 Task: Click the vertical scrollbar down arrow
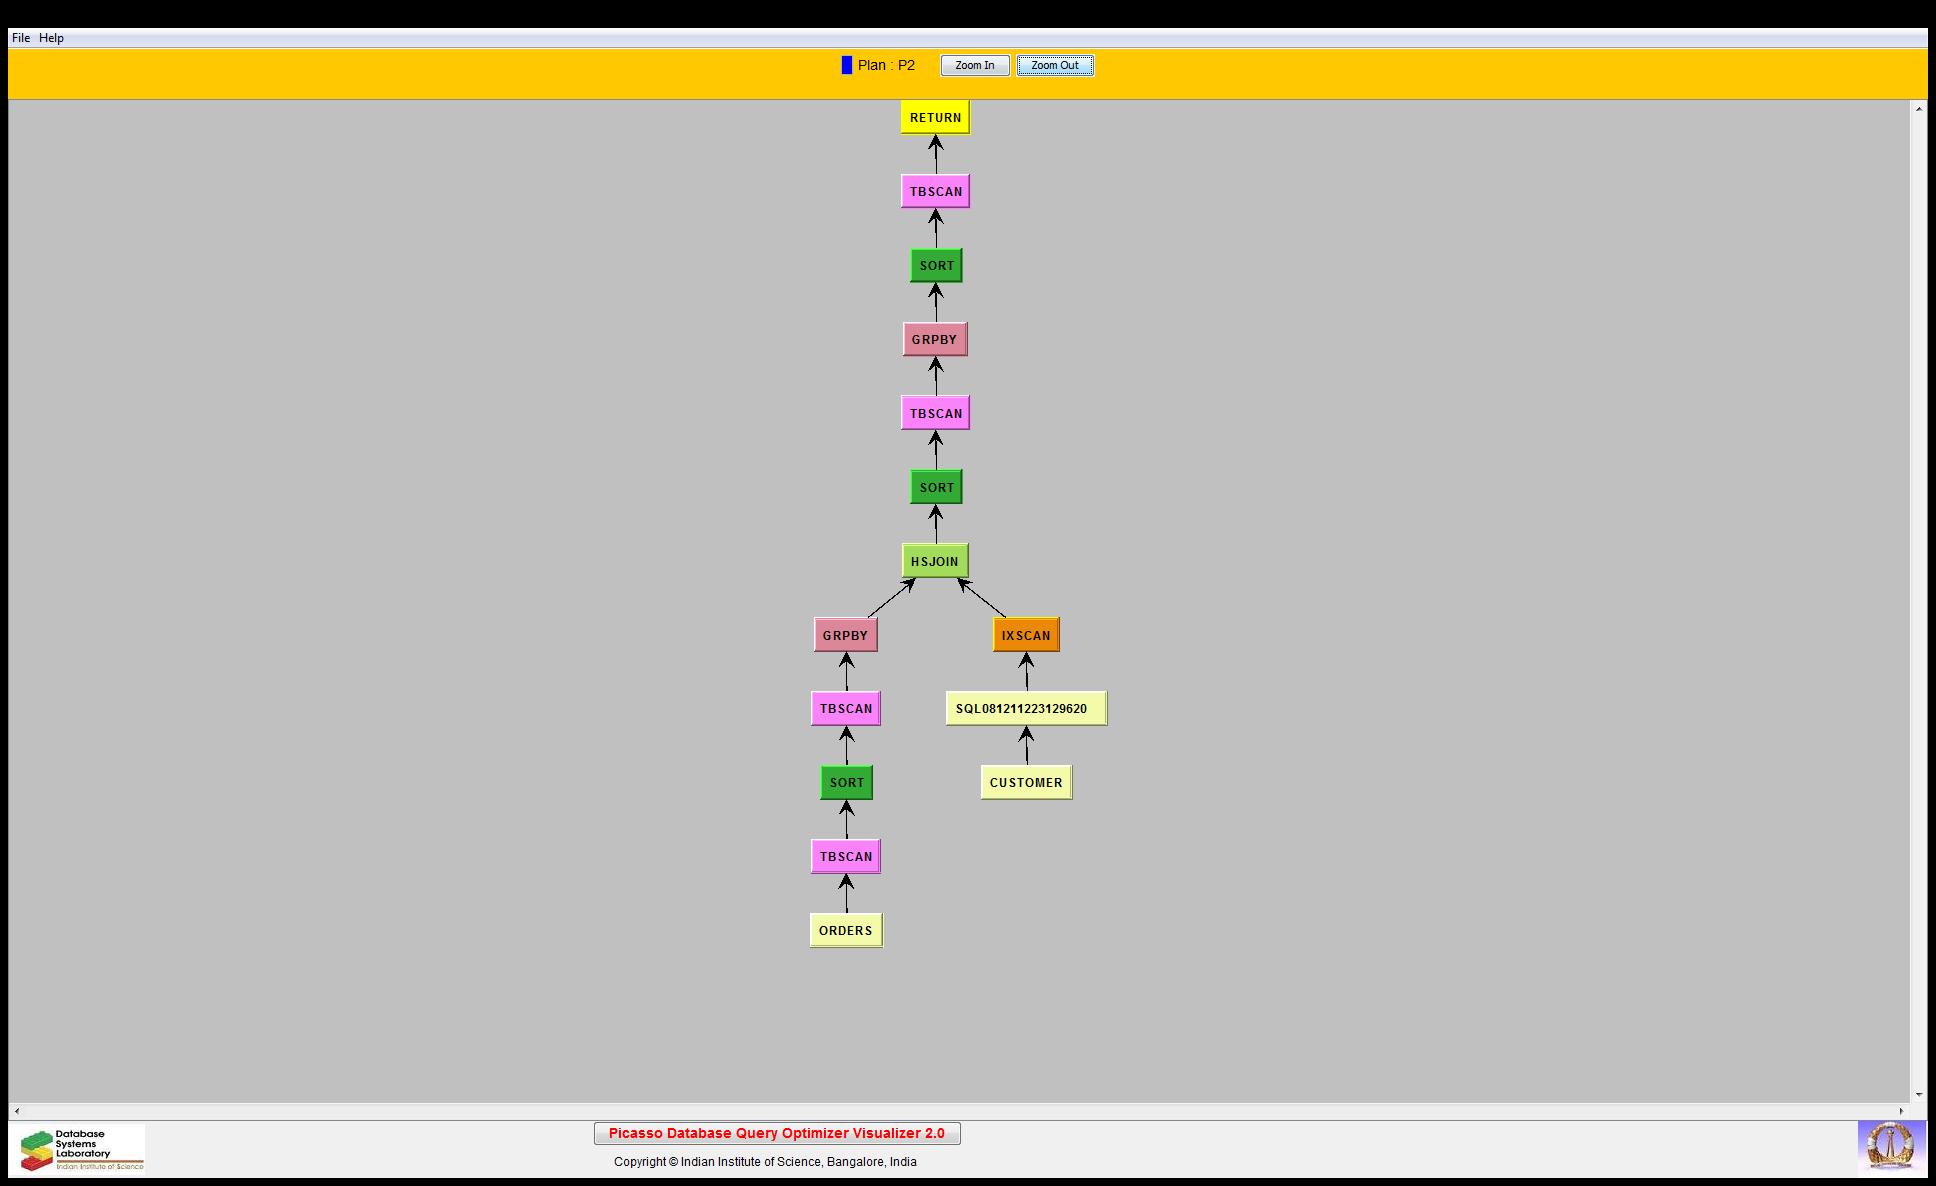pos(1918,1095)
